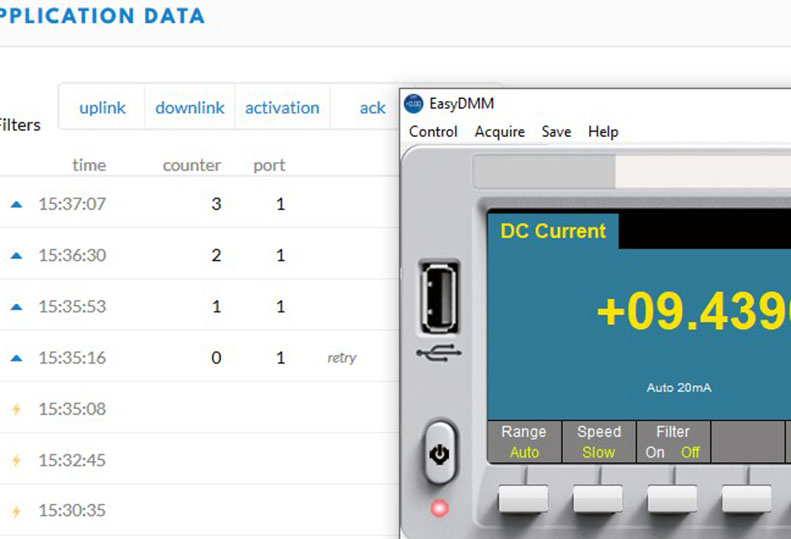Click uplink arrow icon for 15:36:30 row
The height and width of the screenshot is (539, 791).
pos(16,255)
